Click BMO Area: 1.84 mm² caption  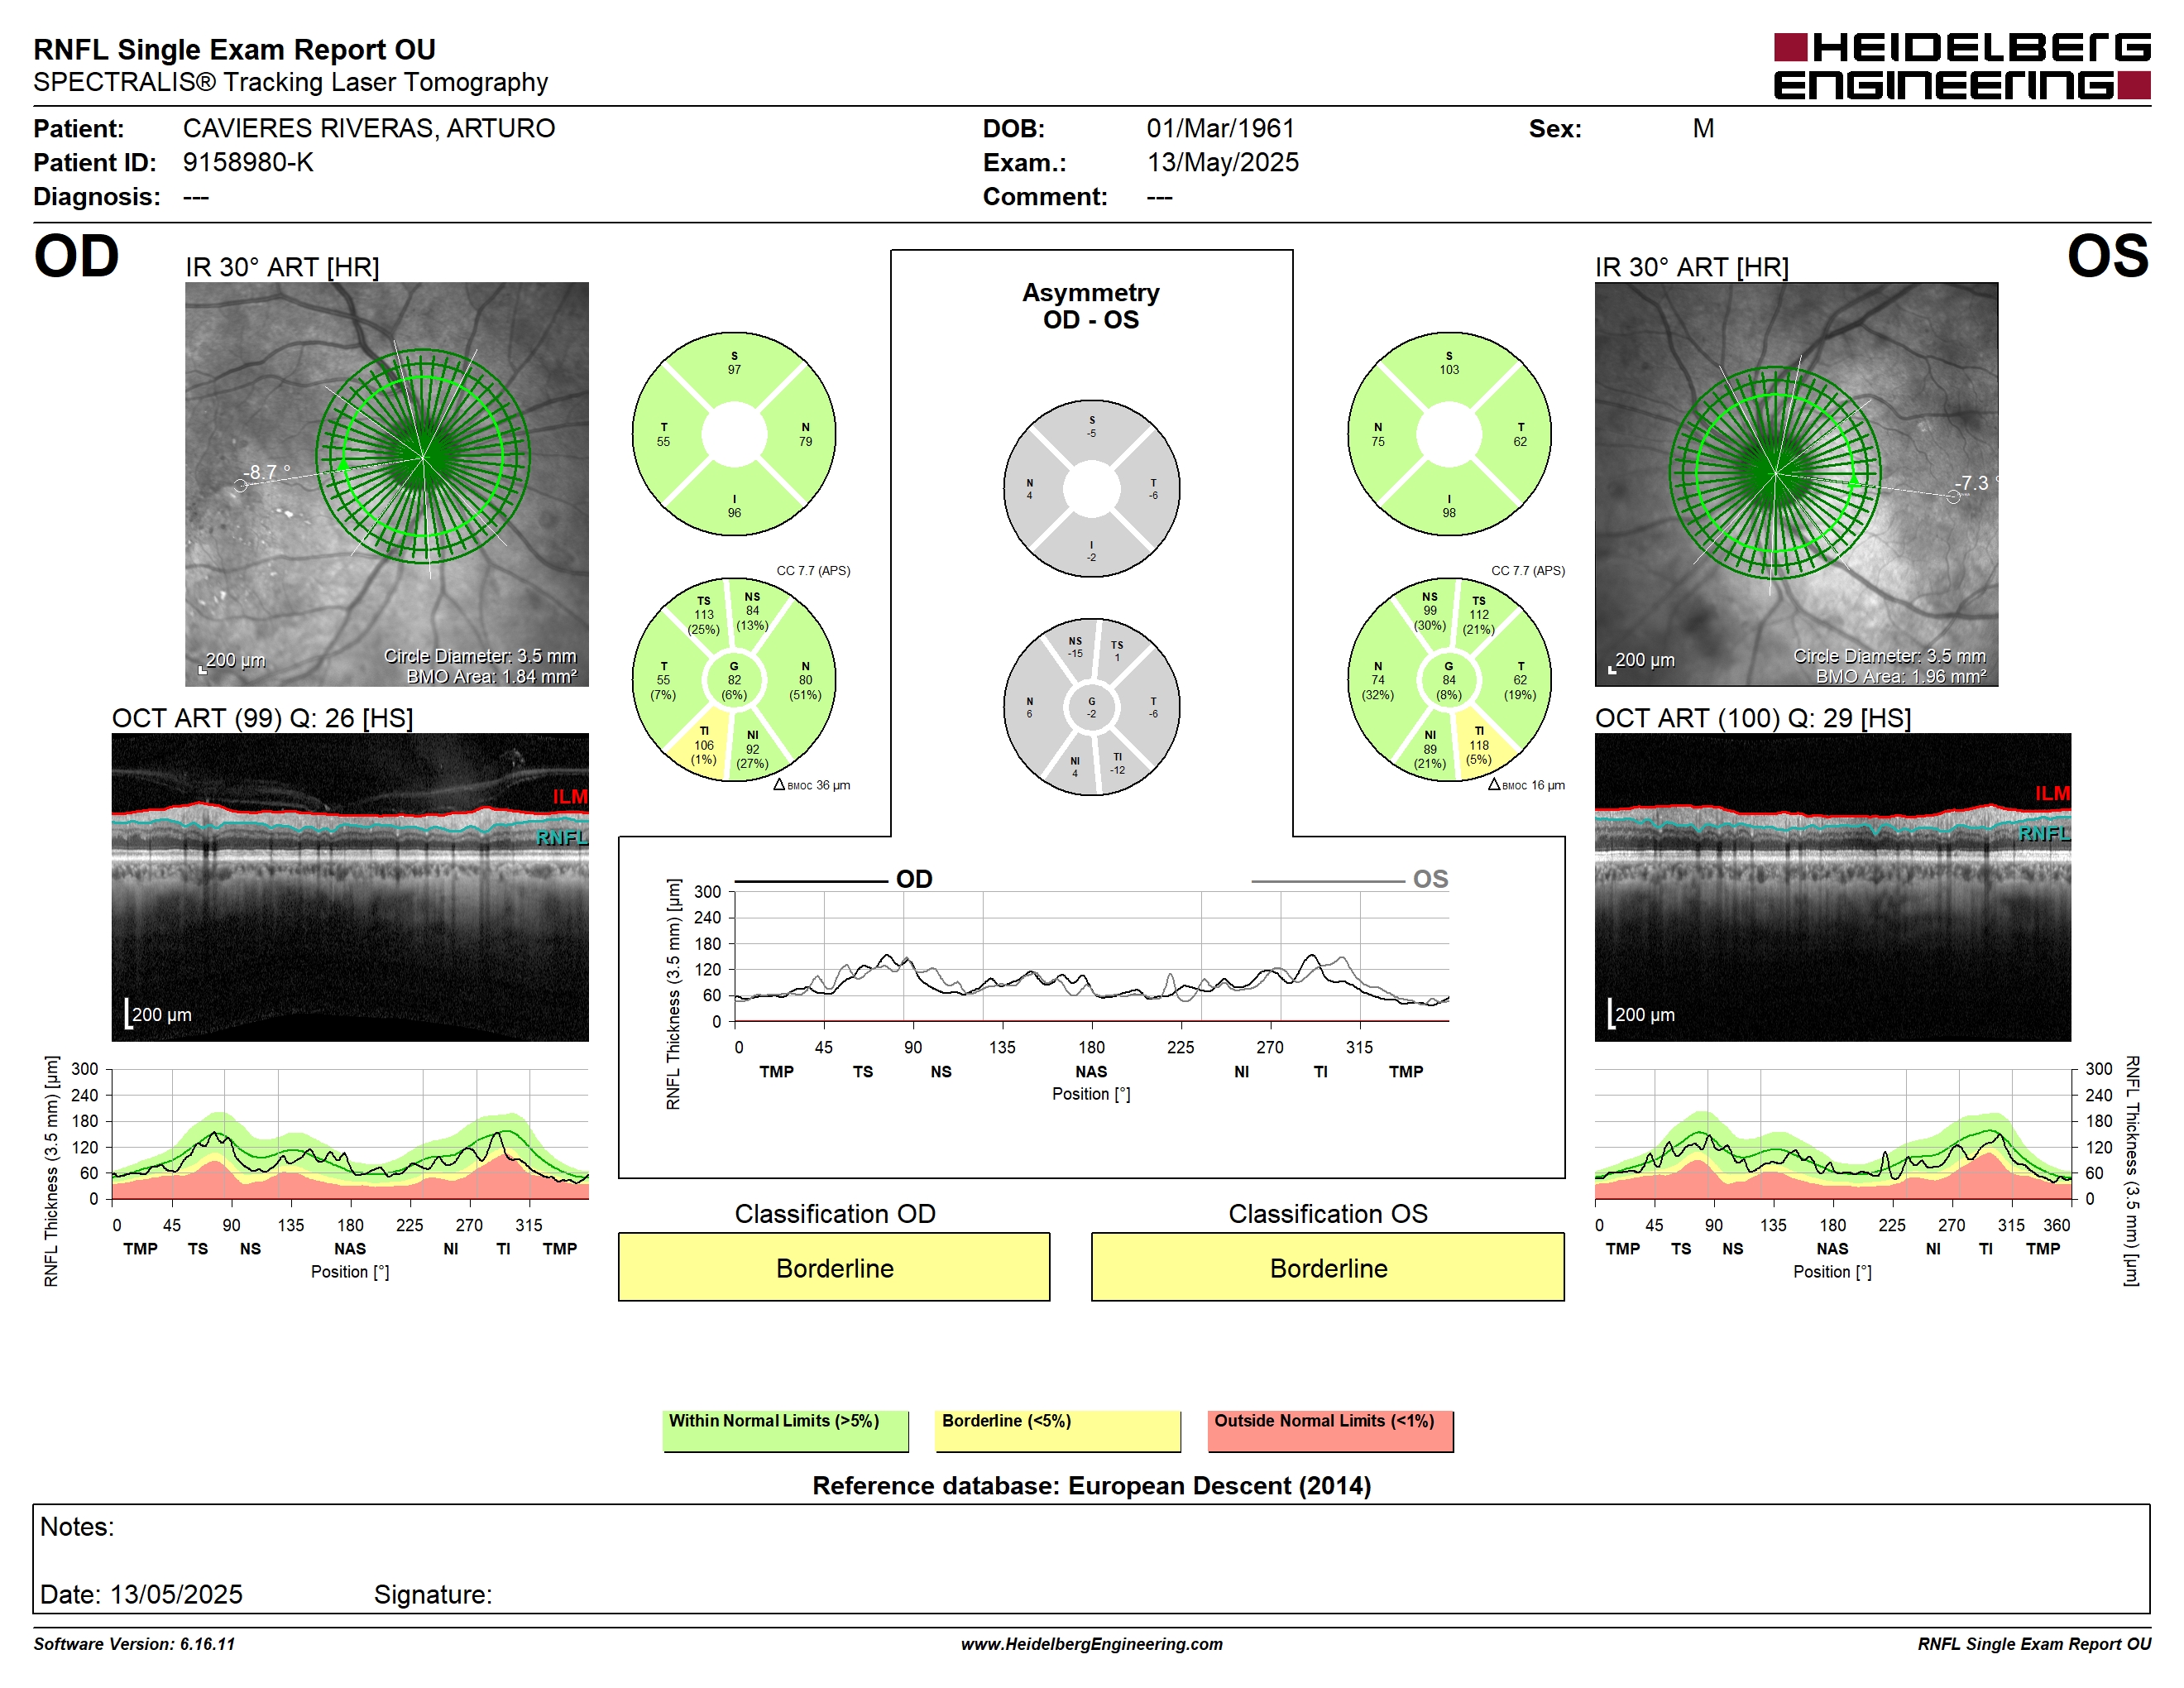[491, 676]
